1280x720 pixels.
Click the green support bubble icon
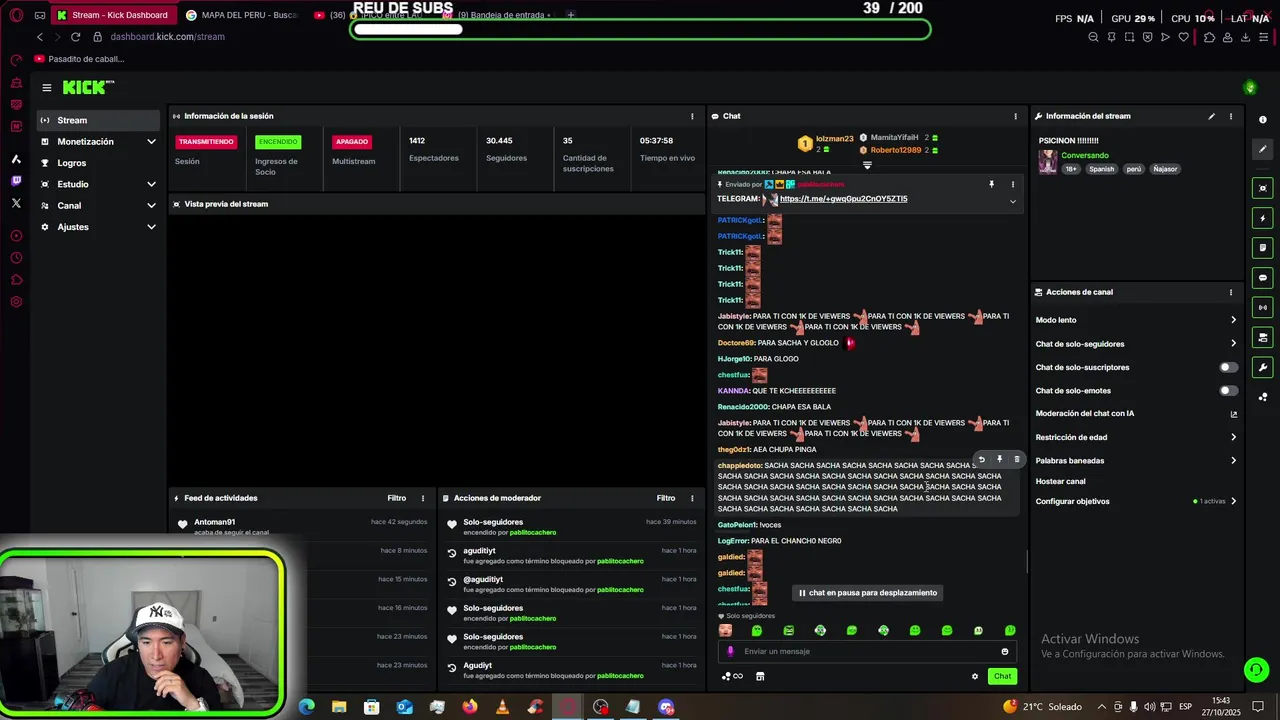pos(1256,669)
